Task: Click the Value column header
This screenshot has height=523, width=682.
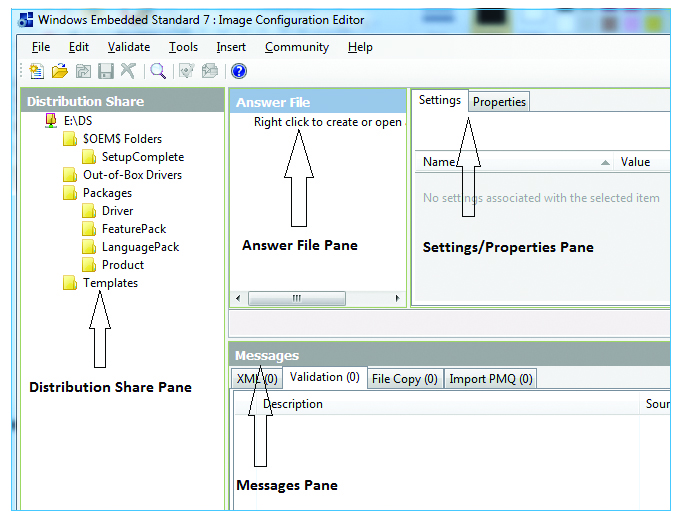Action: [x=642, y=162]
